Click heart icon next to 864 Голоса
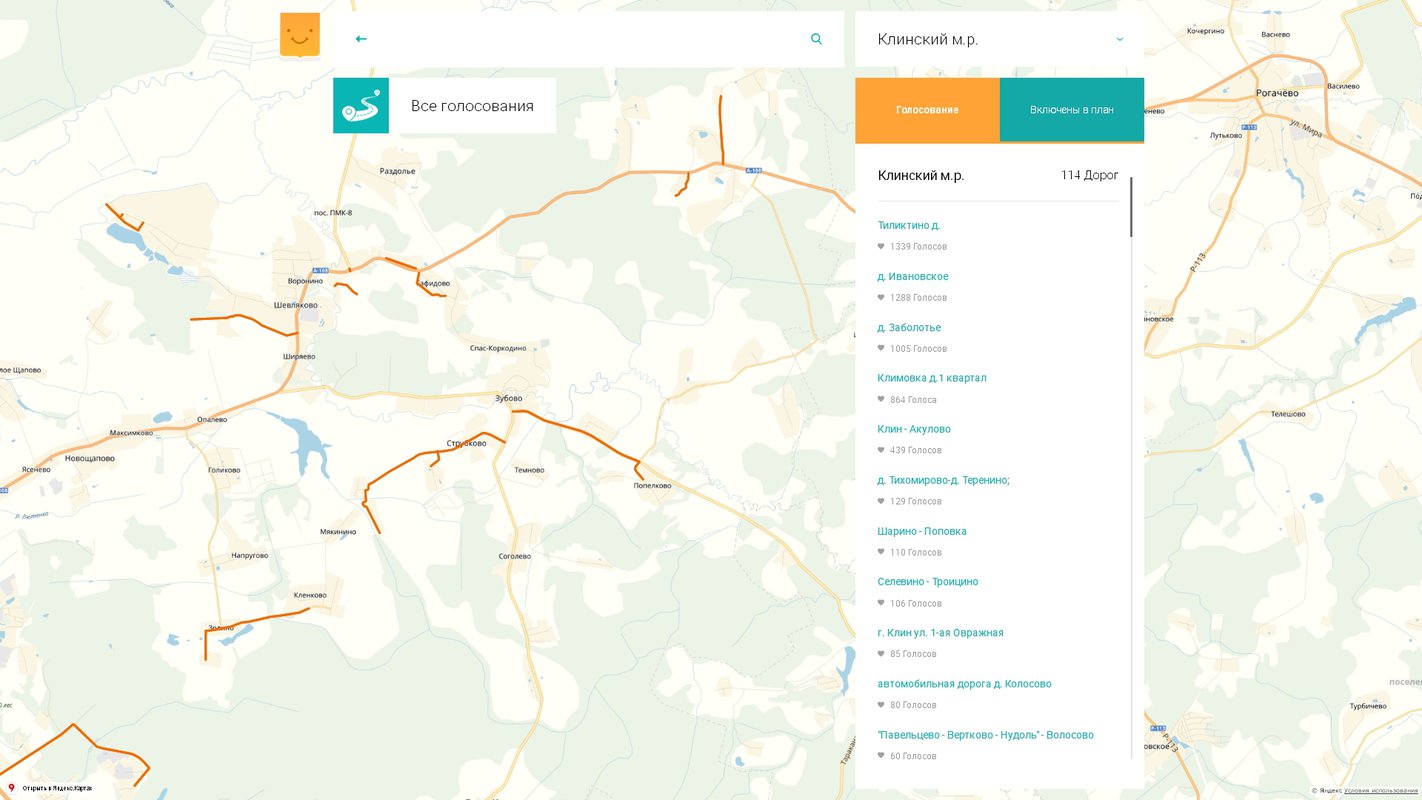 881,399
